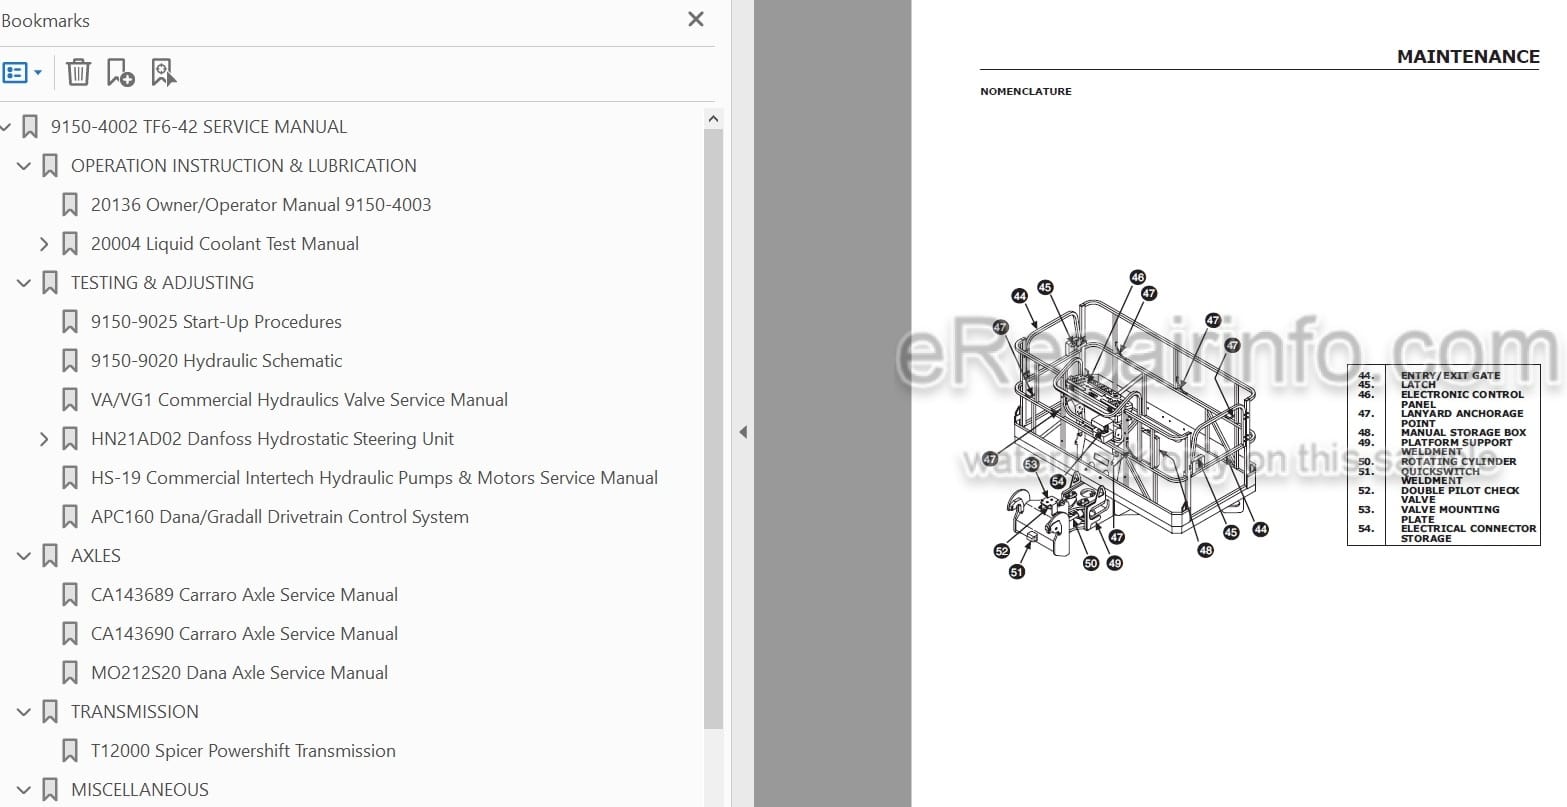
Task: Click callout 48 on platform diagram
Action: 1205,550
